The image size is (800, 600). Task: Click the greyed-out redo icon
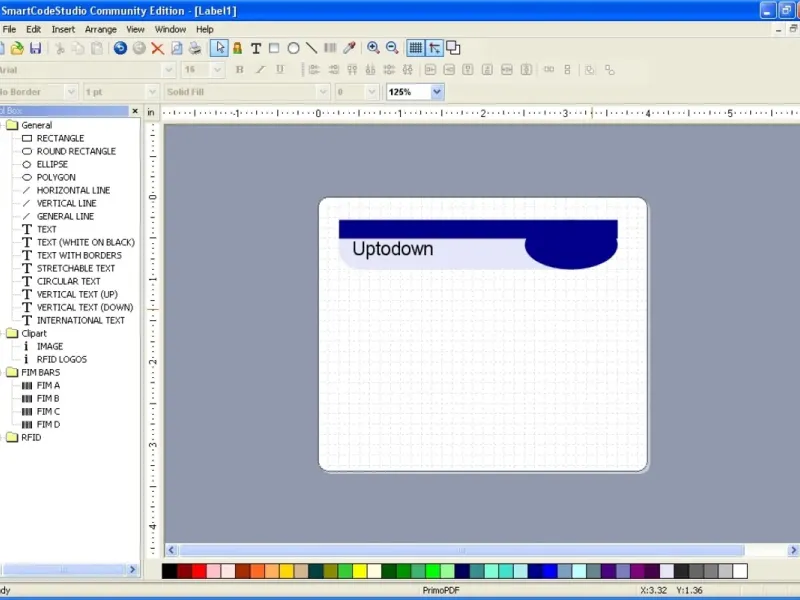tap(139, 48)
